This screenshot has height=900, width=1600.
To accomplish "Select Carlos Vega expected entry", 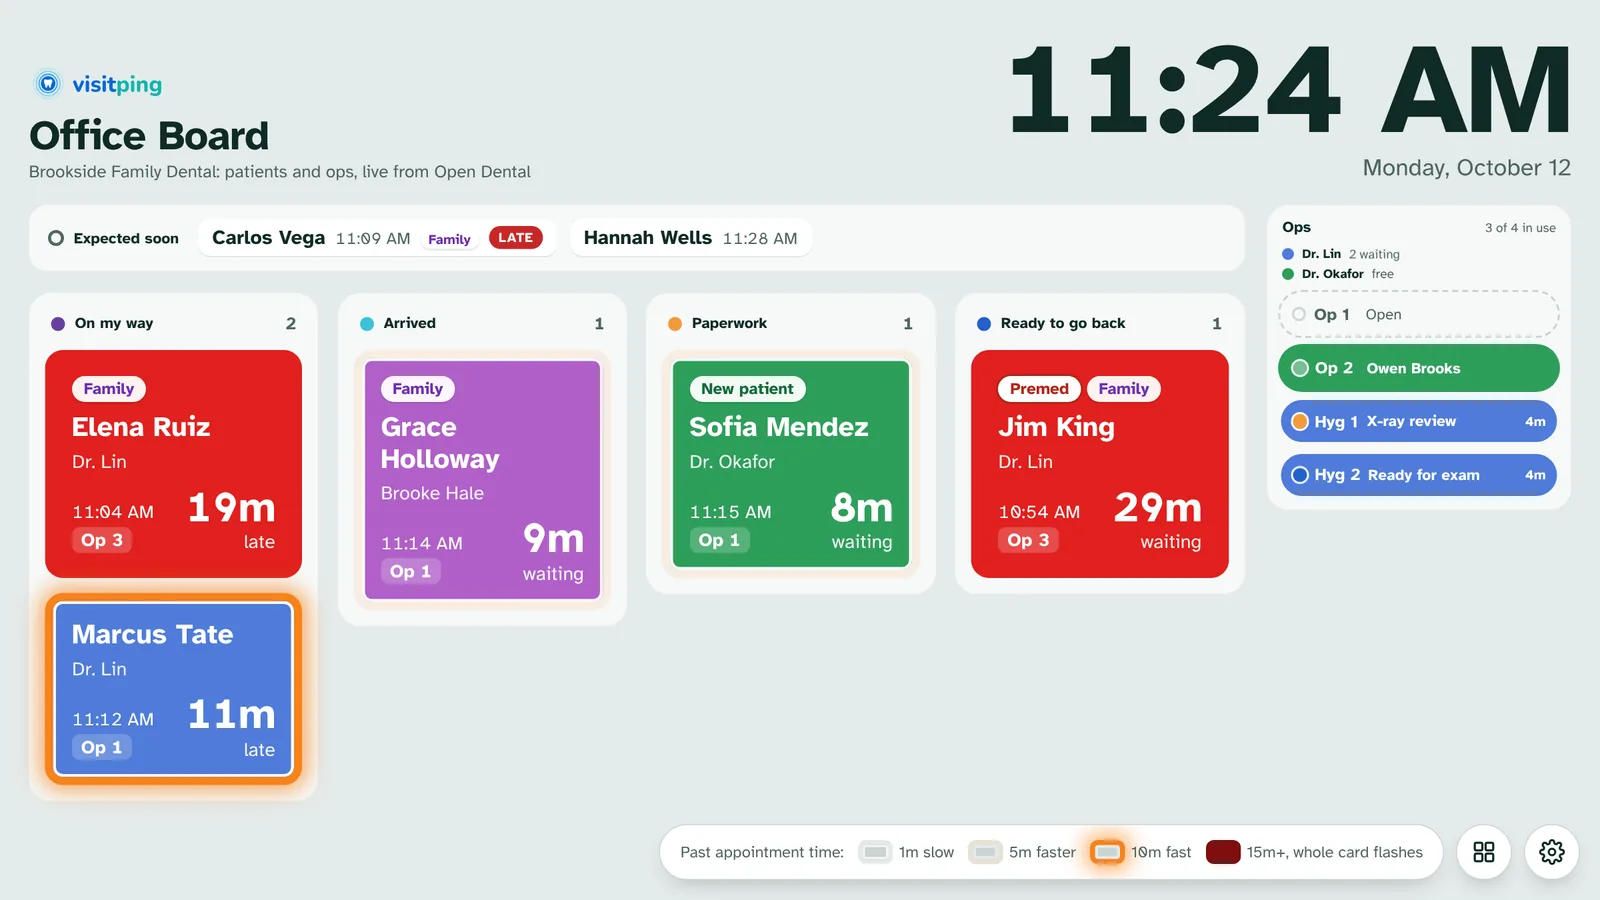I will (x=377, y=238).
